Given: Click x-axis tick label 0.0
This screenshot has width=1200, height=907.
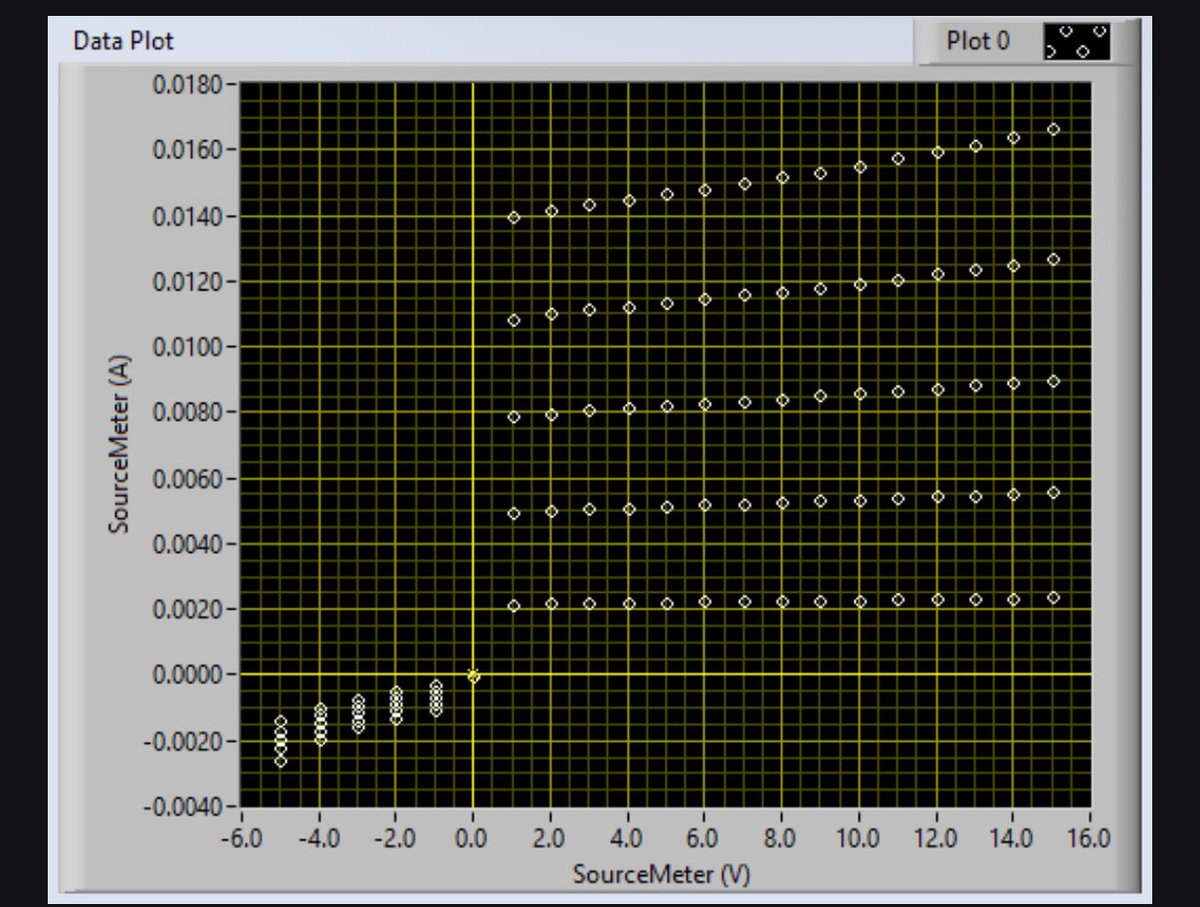Looking at the screenshot, I should coord(473,838).
